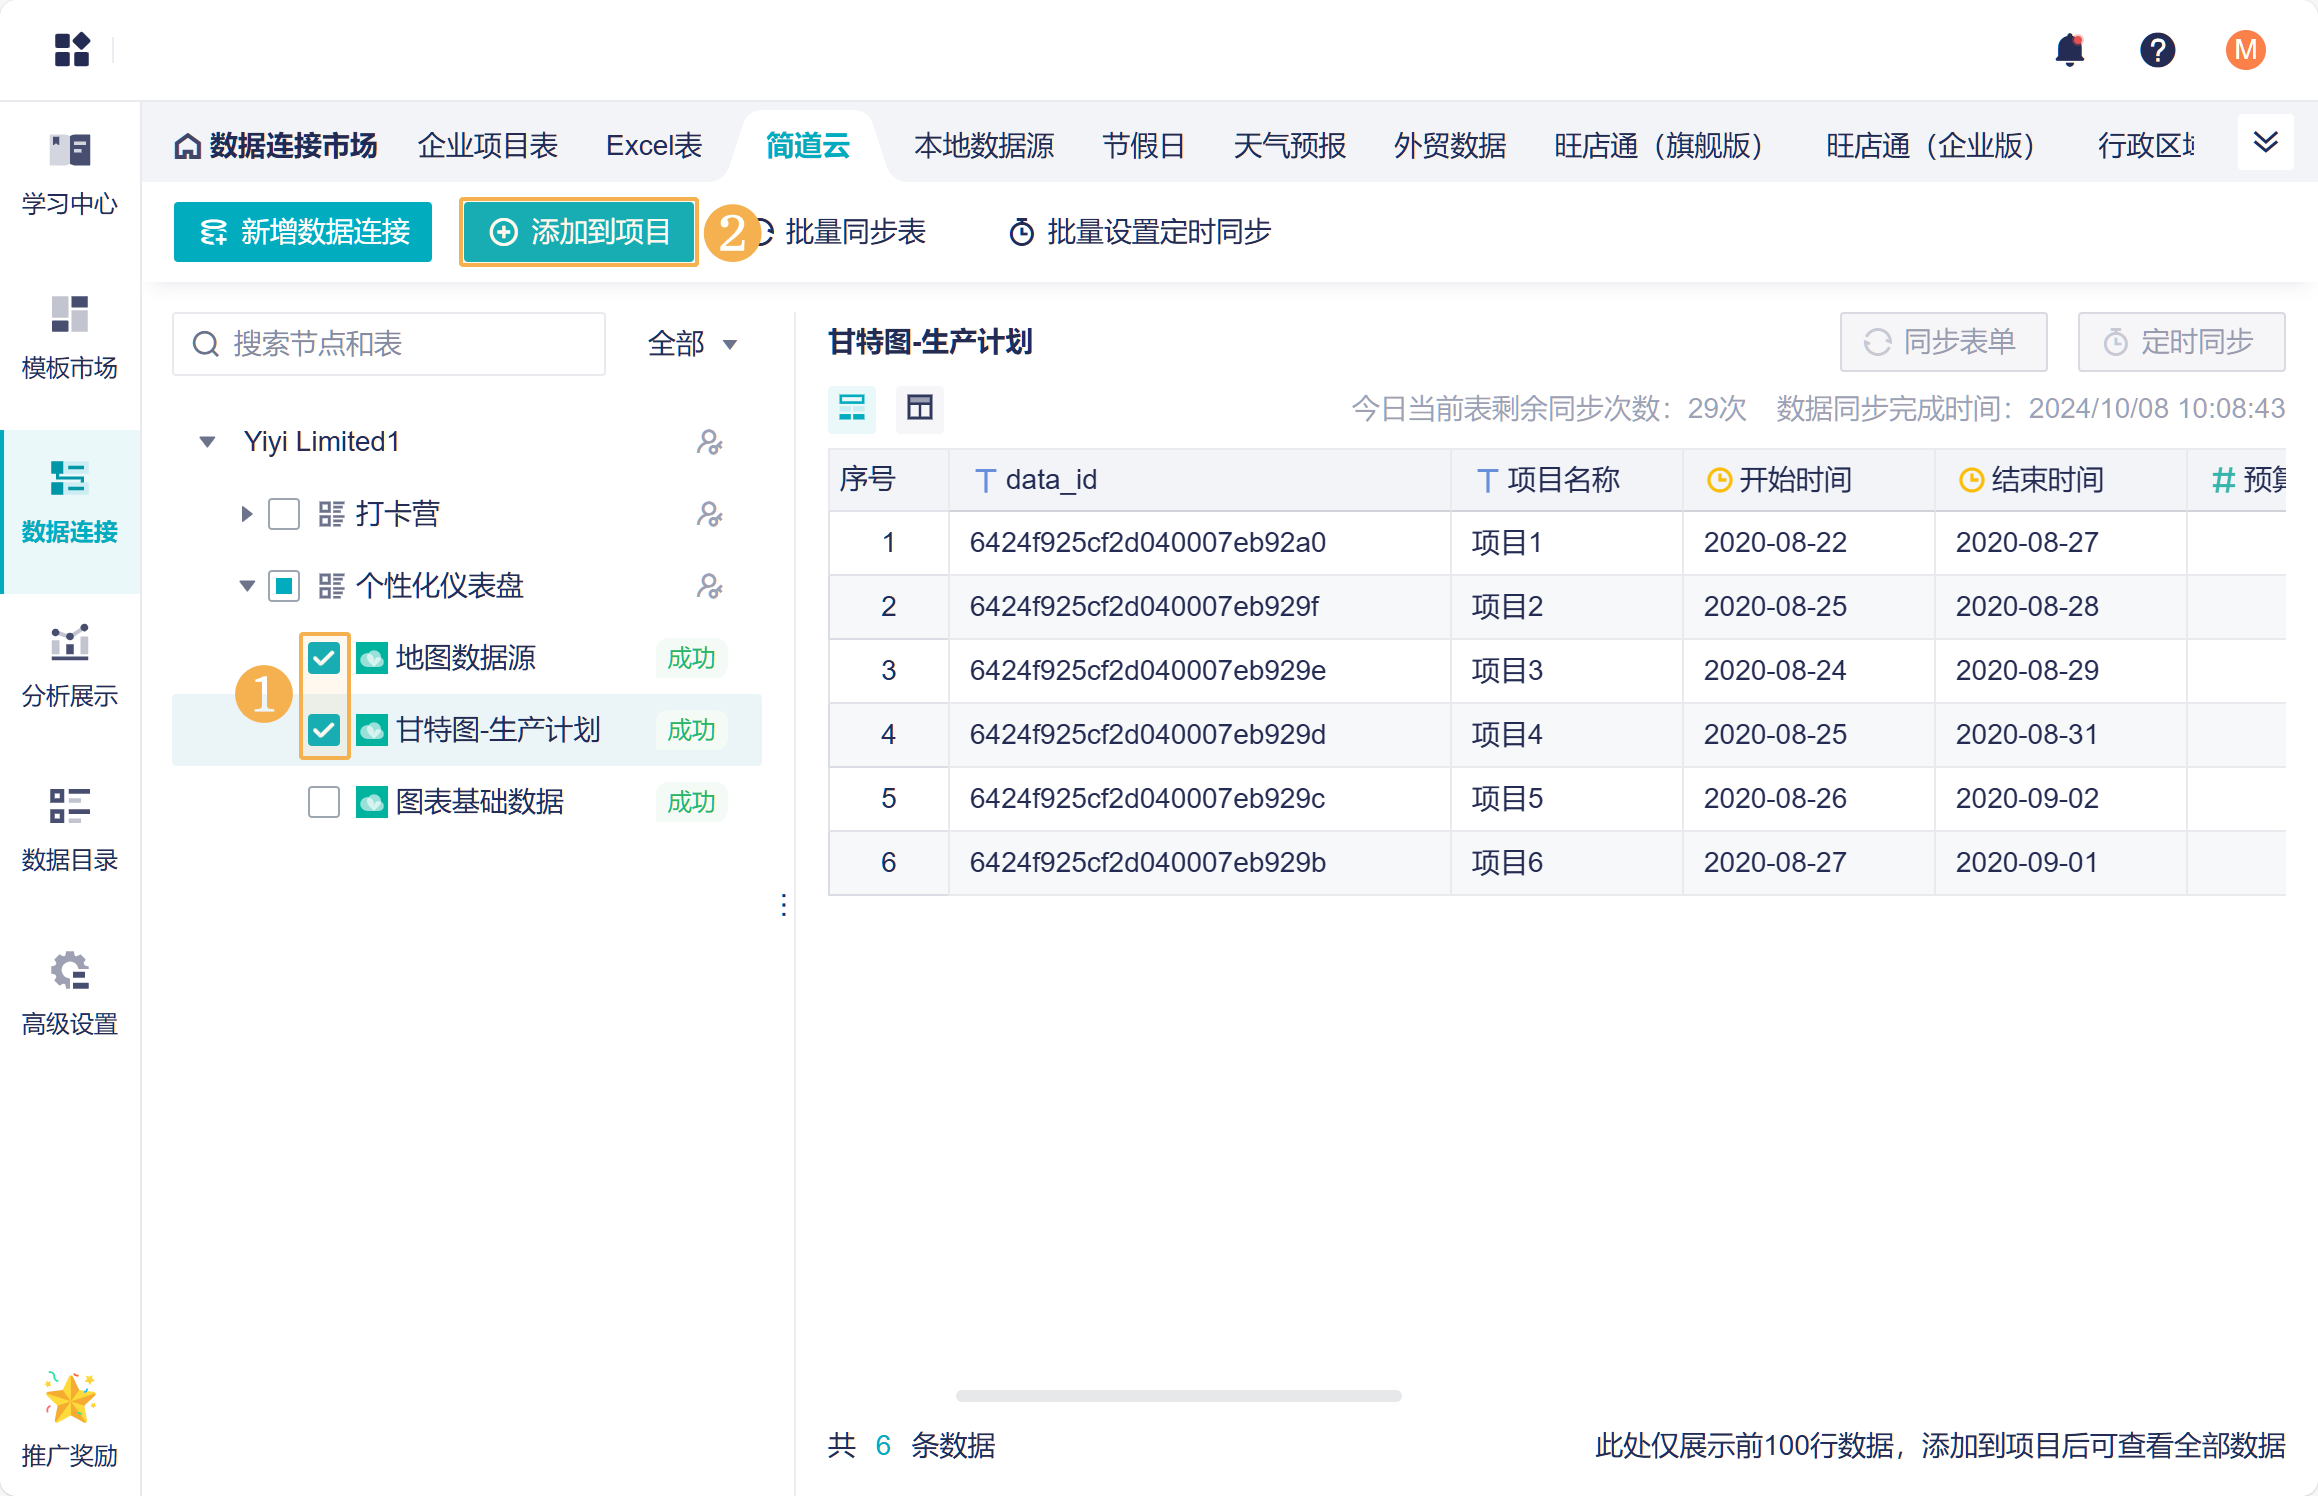Viewport: 2318px width, 1496px height.
Task: Uncheck the 地图数据源 checkbox
Action: click(324, 658)
